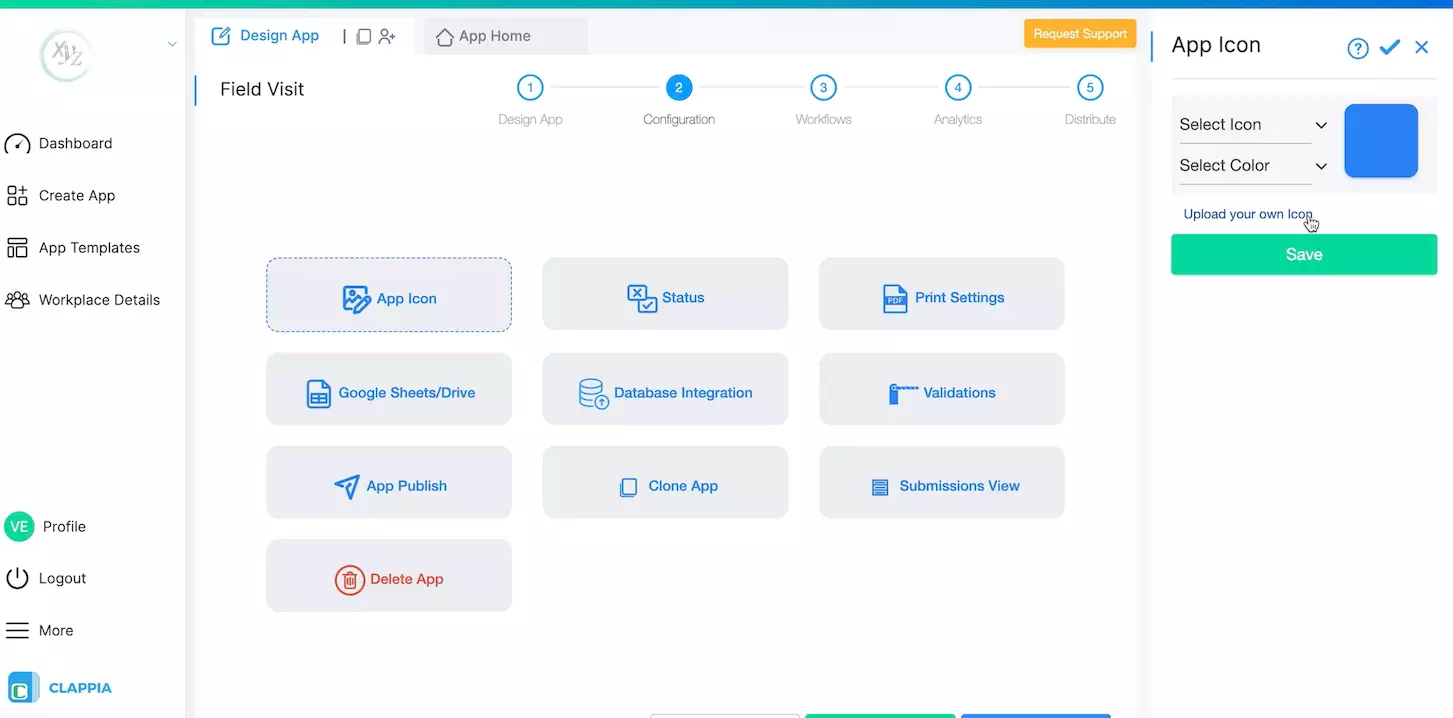The width and height of the screenshot is (1453, 718).
Task: Switch to the App Home tab
Action: click(x=494, y=36)
